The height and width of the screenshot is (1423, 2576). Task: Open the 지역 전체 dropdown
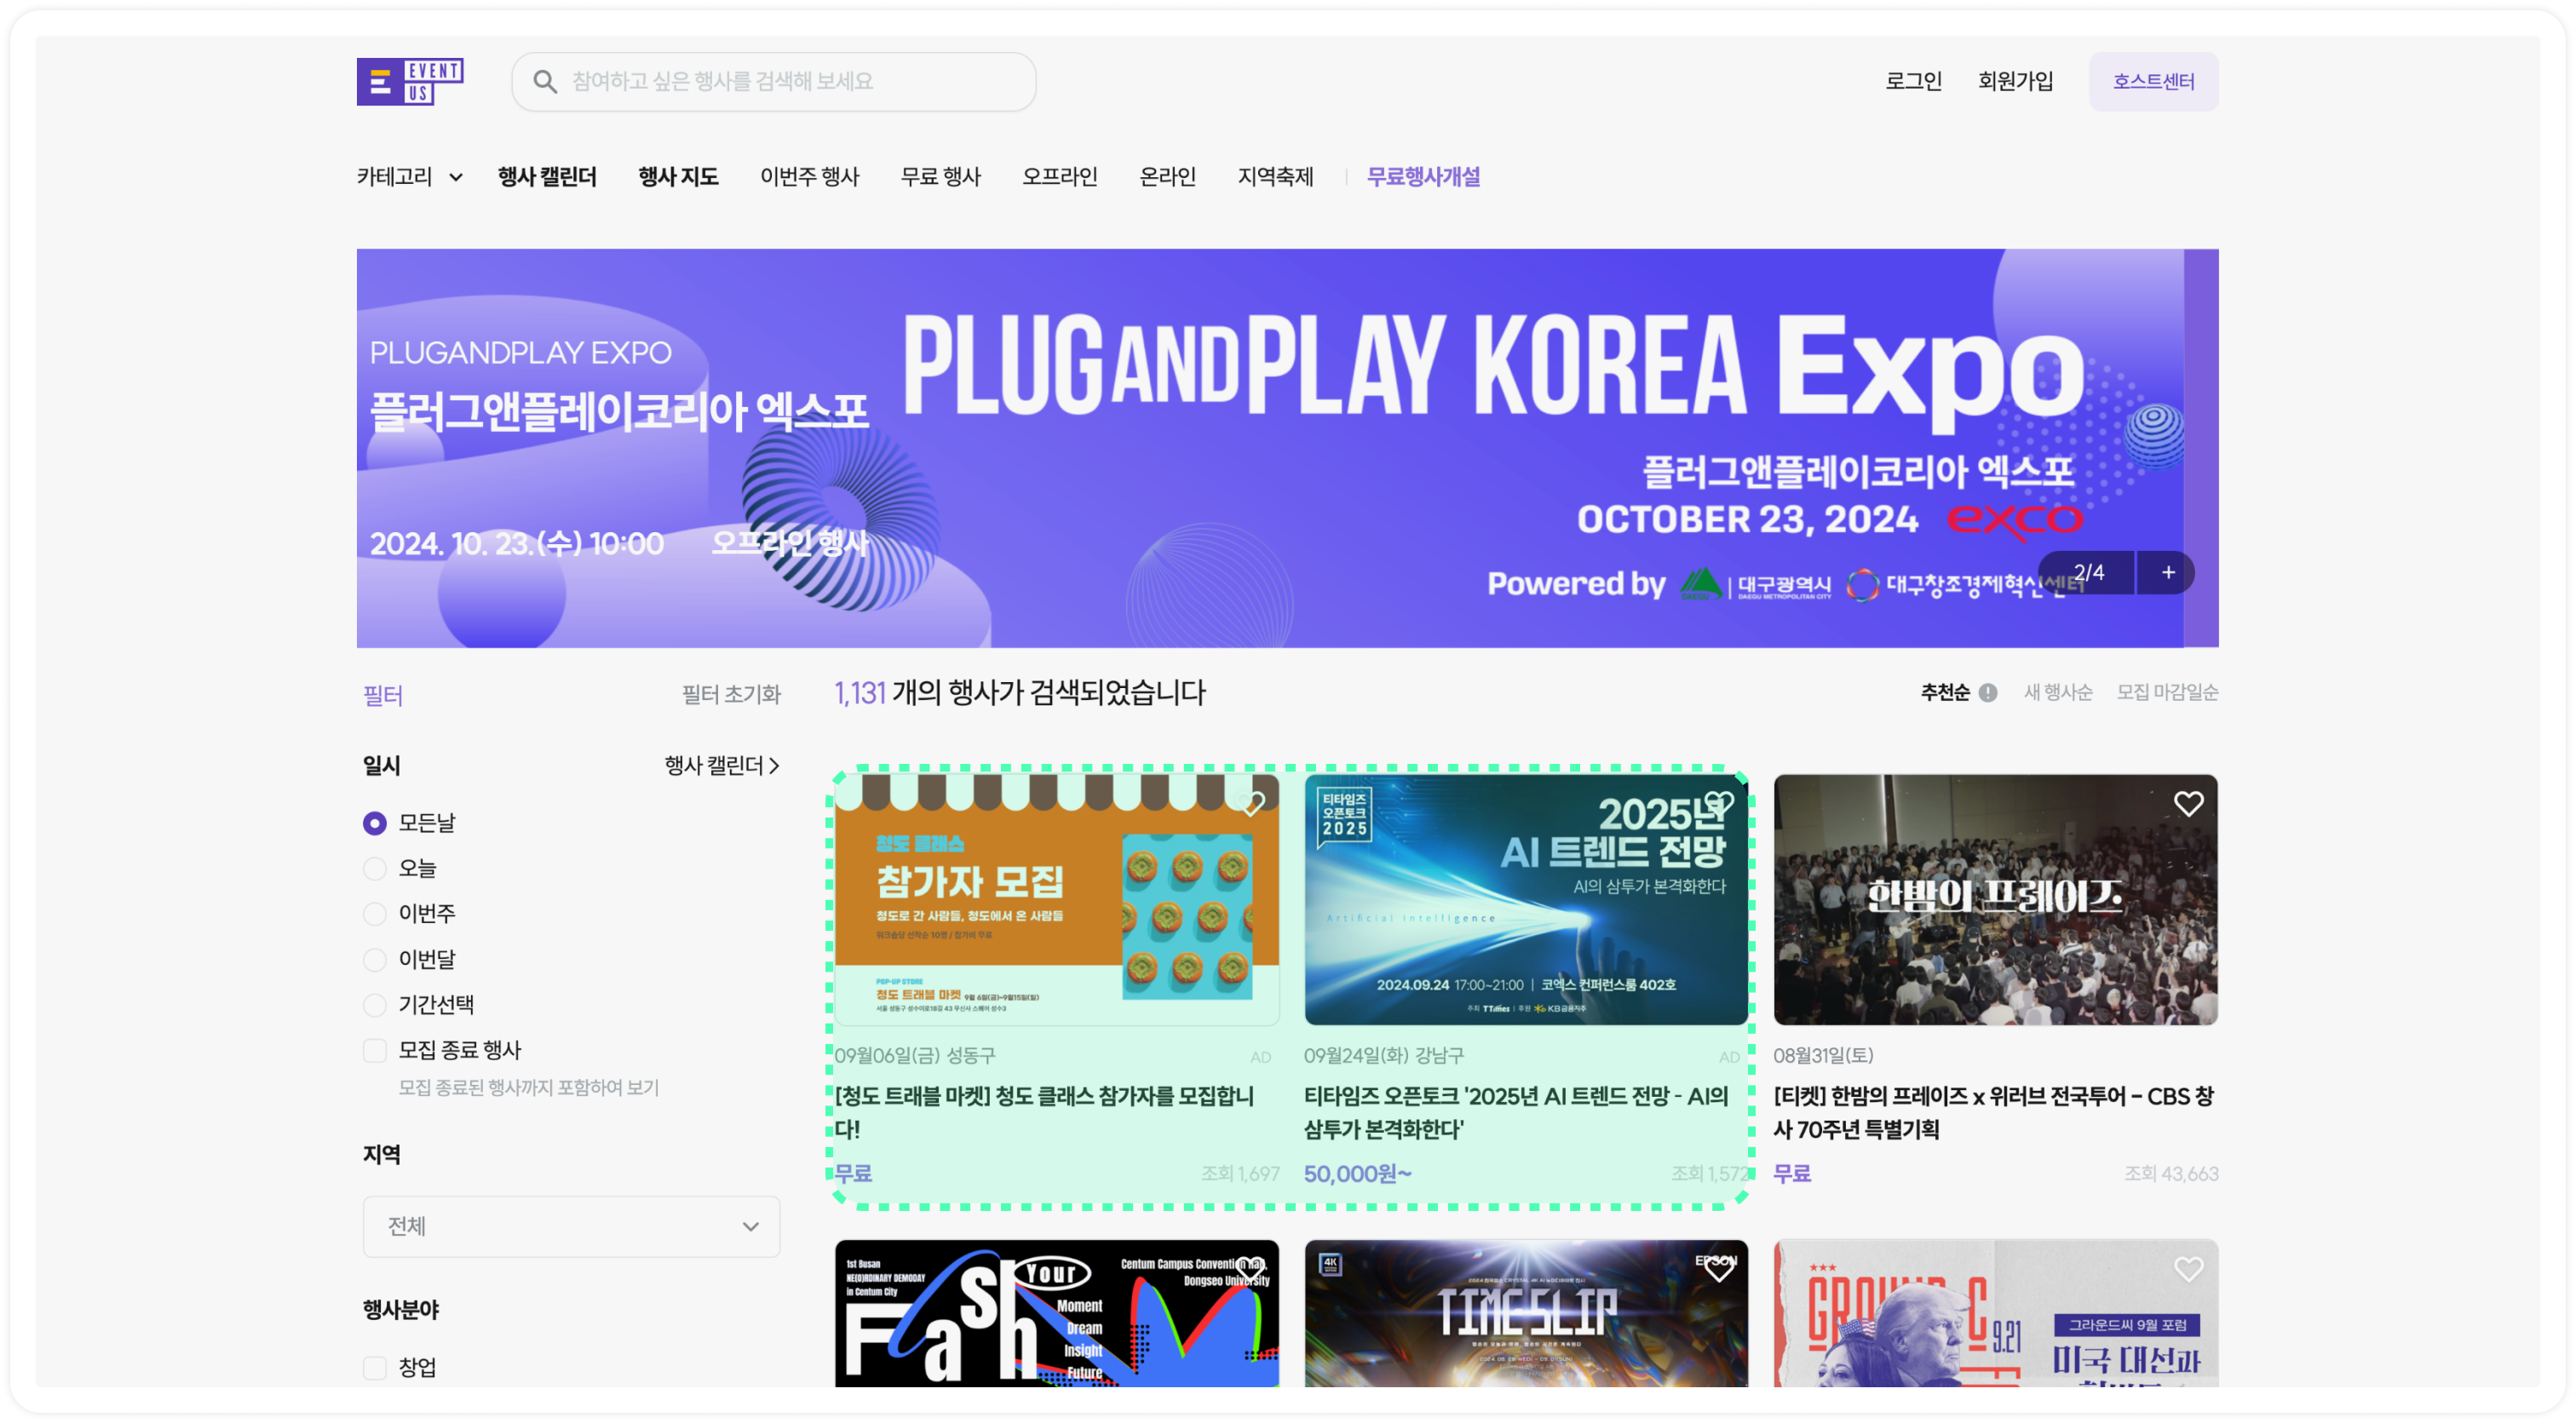coord(571,1226)
